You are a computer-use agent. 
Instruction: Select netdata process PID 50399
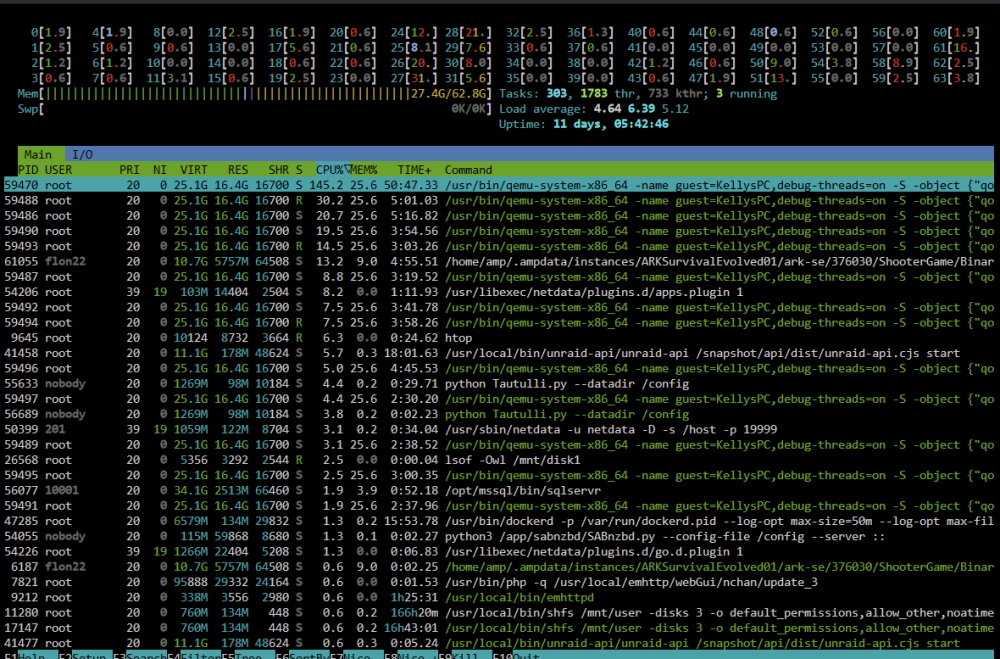(x=499, y=429)
